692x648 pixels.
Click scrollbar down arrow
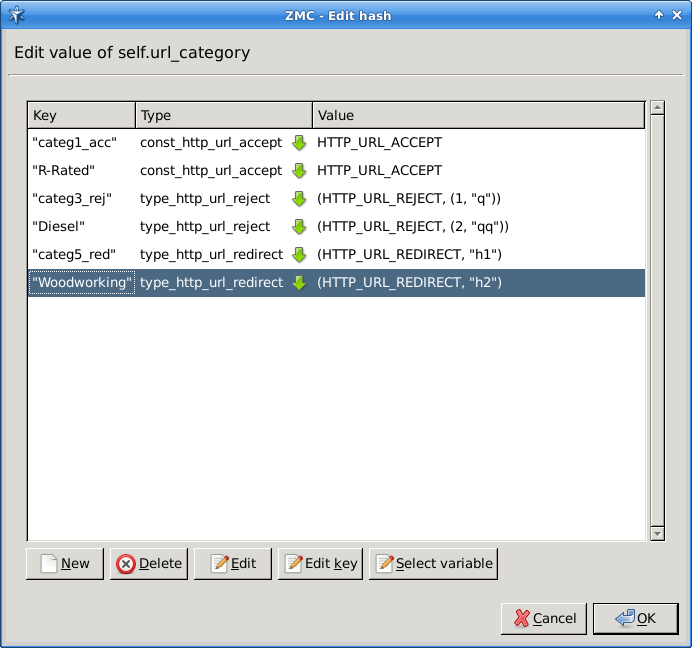point(658,534)
